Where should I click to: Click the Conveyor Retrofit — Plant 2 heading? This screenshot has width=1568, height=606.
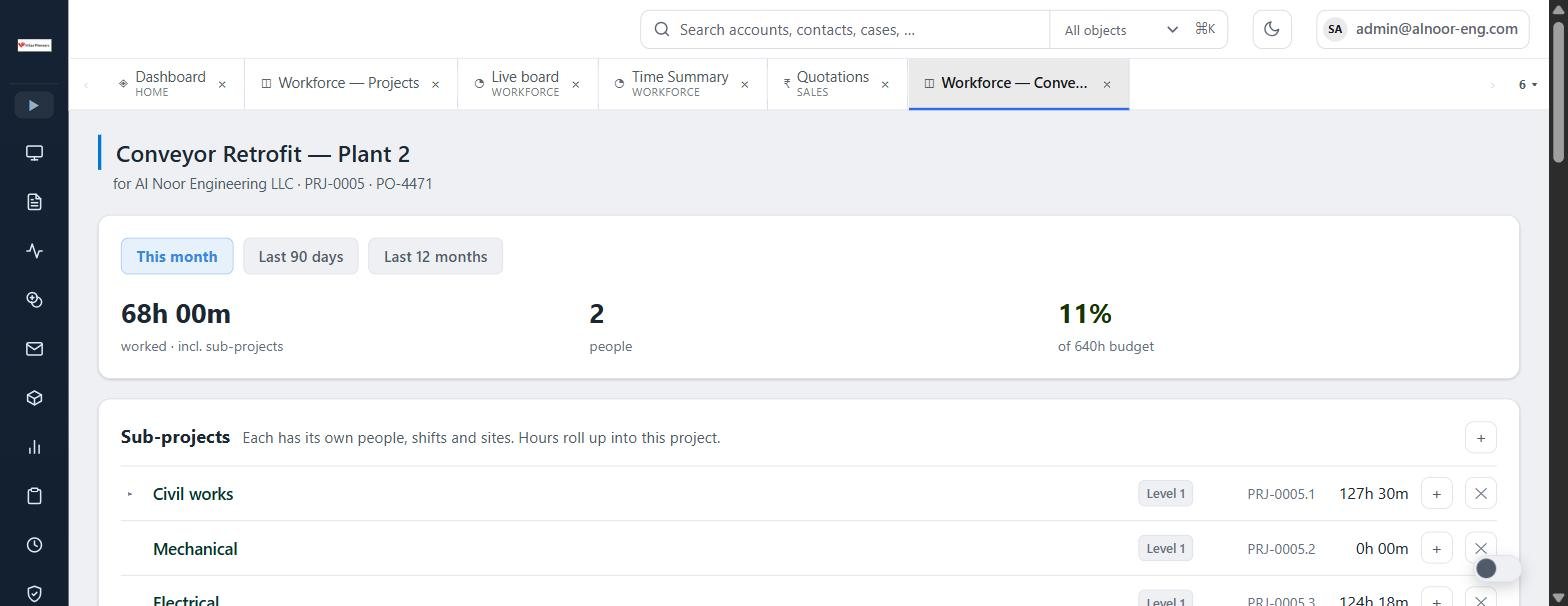click(x=263, y=154)
